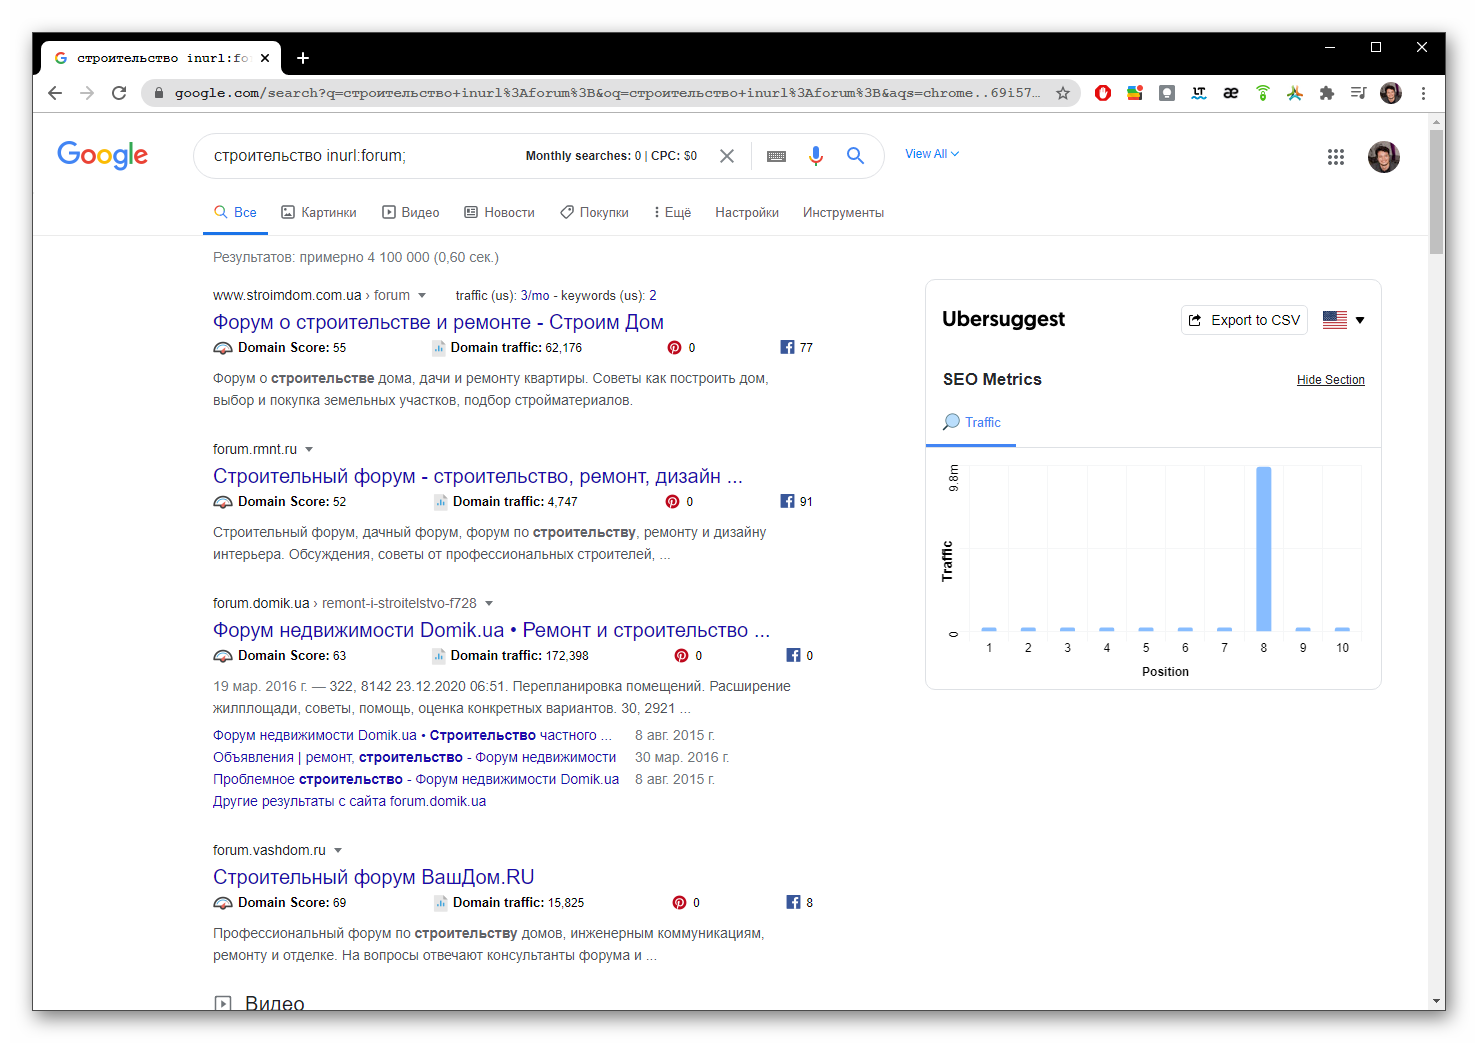This screenshot has height=1043, width=1478.
Task: Select the Все search tab
Action: point(235,213)
